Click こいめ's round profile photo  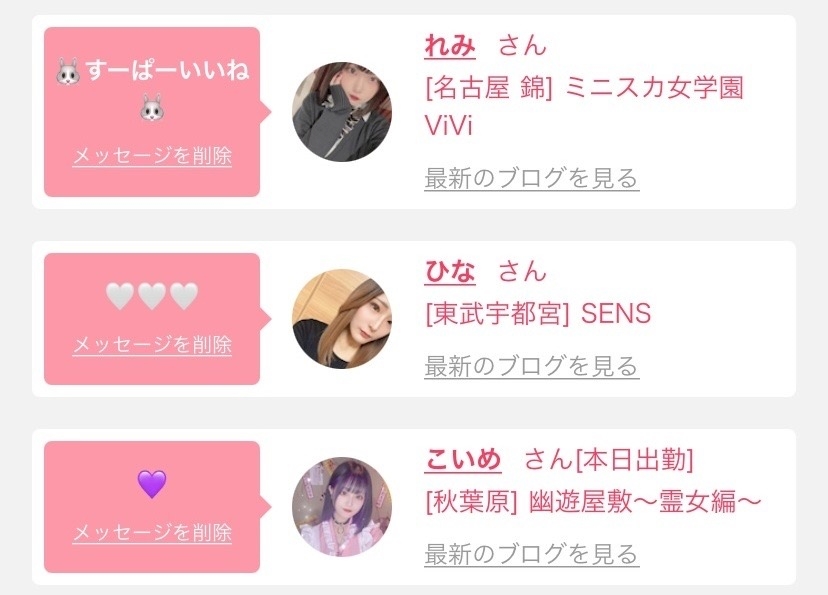(x=342, y=507)
